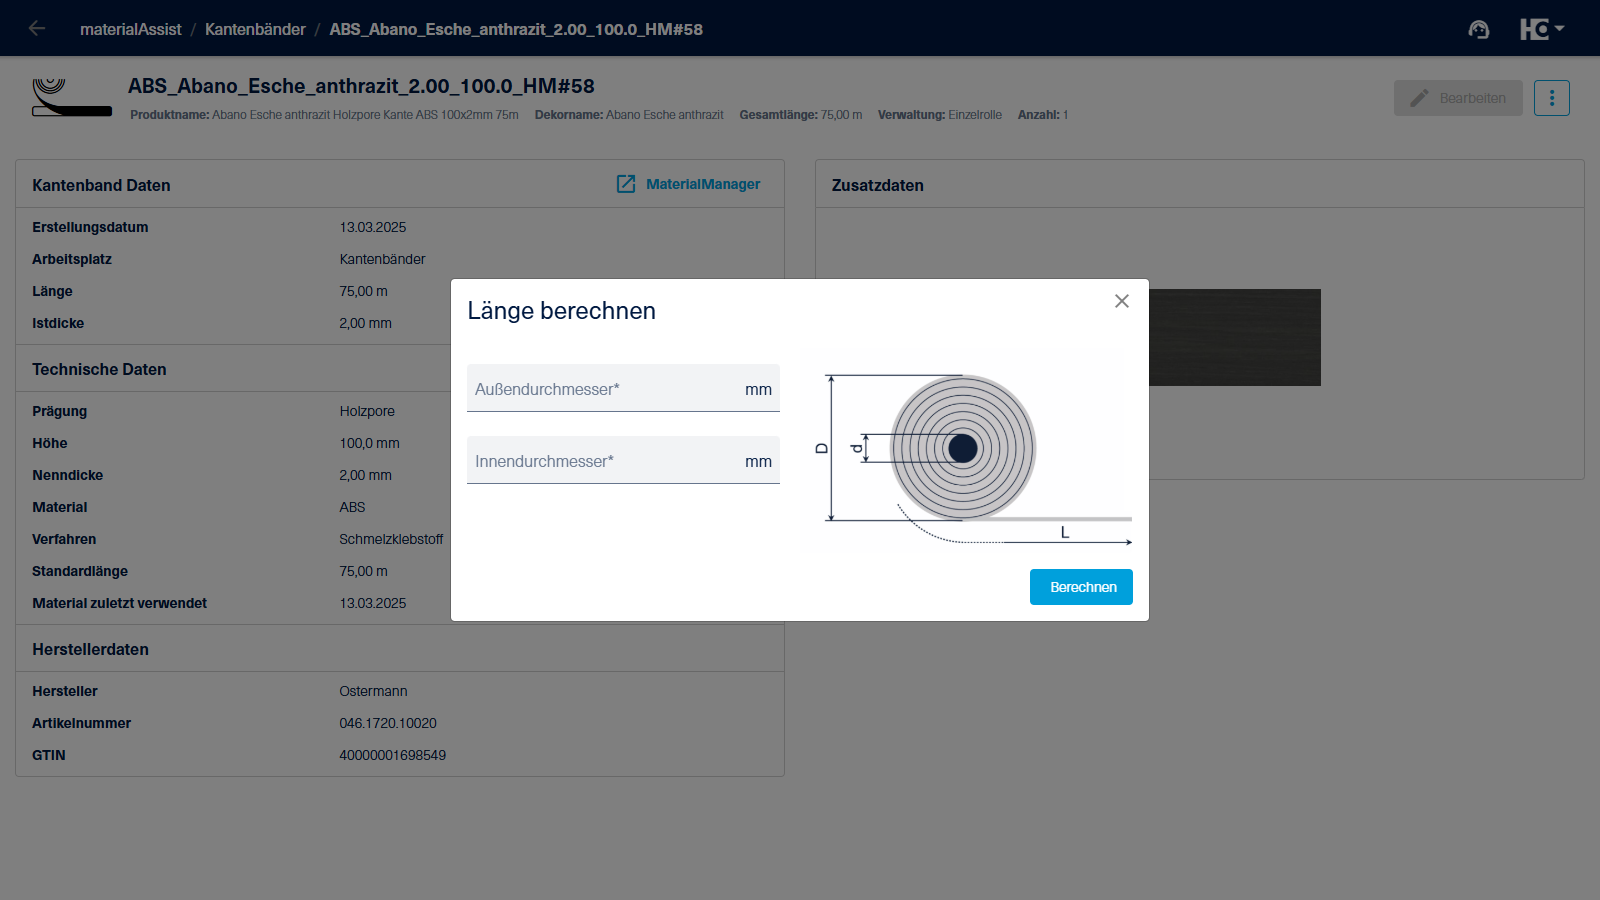Select the ABS_Abano_Esche_anthrazit breadcrumb item
Image resolution: width=1600 pixels, height=900 pixels.
coord(516,29)
